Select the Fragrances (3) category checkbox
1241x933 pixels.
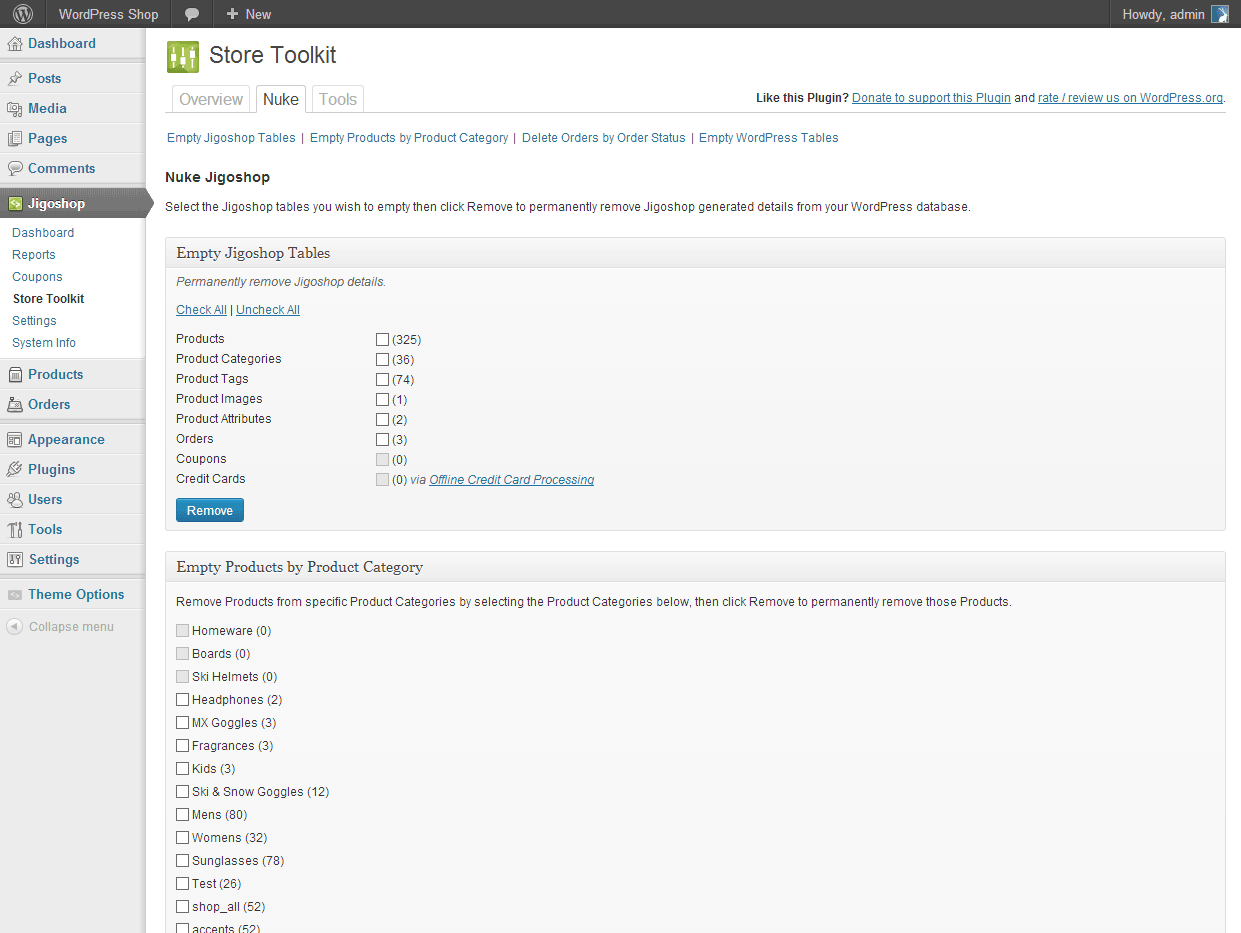pos(182,746)
